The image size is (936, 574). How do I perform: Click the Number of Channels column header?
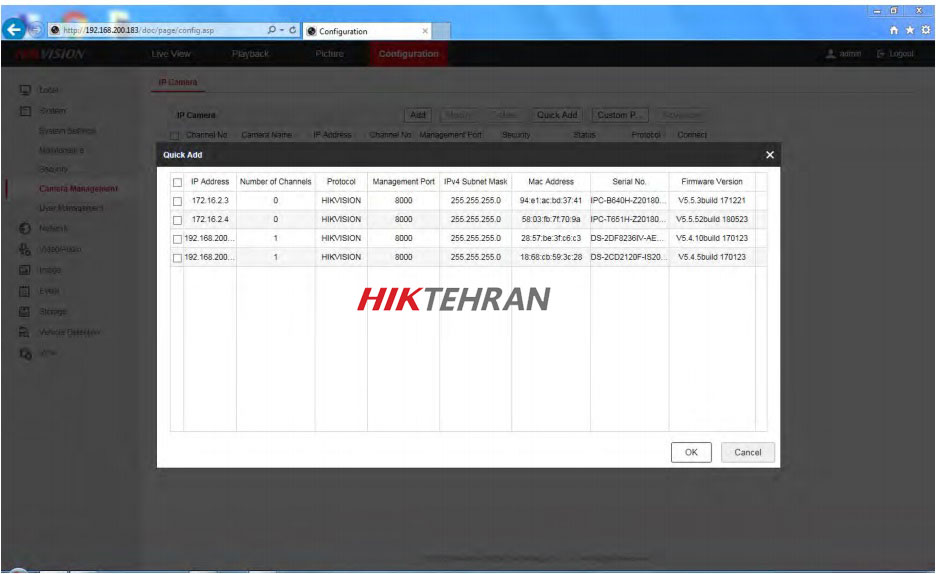[275, 181]
